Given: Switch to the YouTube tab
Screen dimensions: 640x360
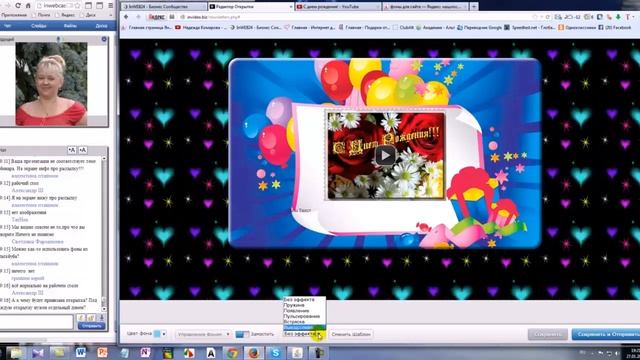Looking at the screenshot, I should pos(337,7).
